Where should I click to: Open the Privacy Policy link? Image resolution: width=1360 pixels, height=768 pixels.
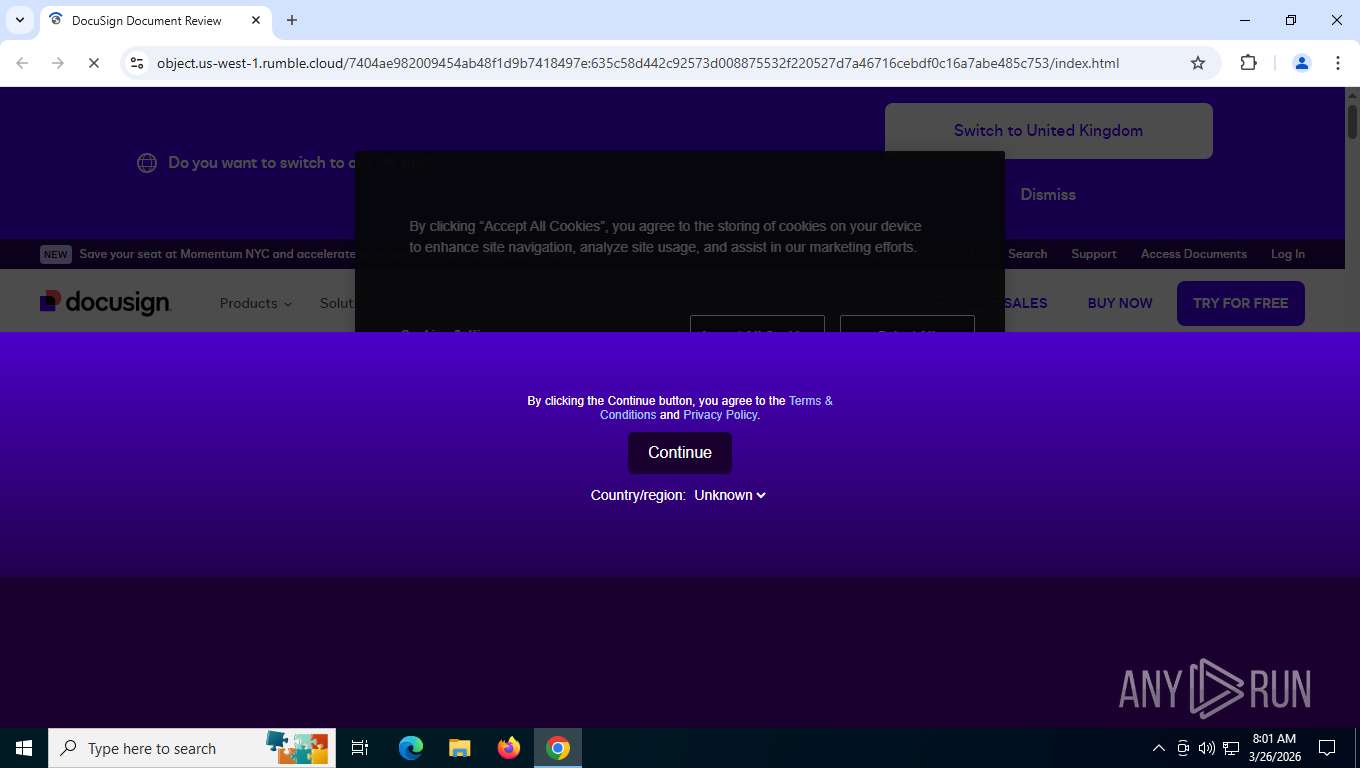[x=720, y=415]
